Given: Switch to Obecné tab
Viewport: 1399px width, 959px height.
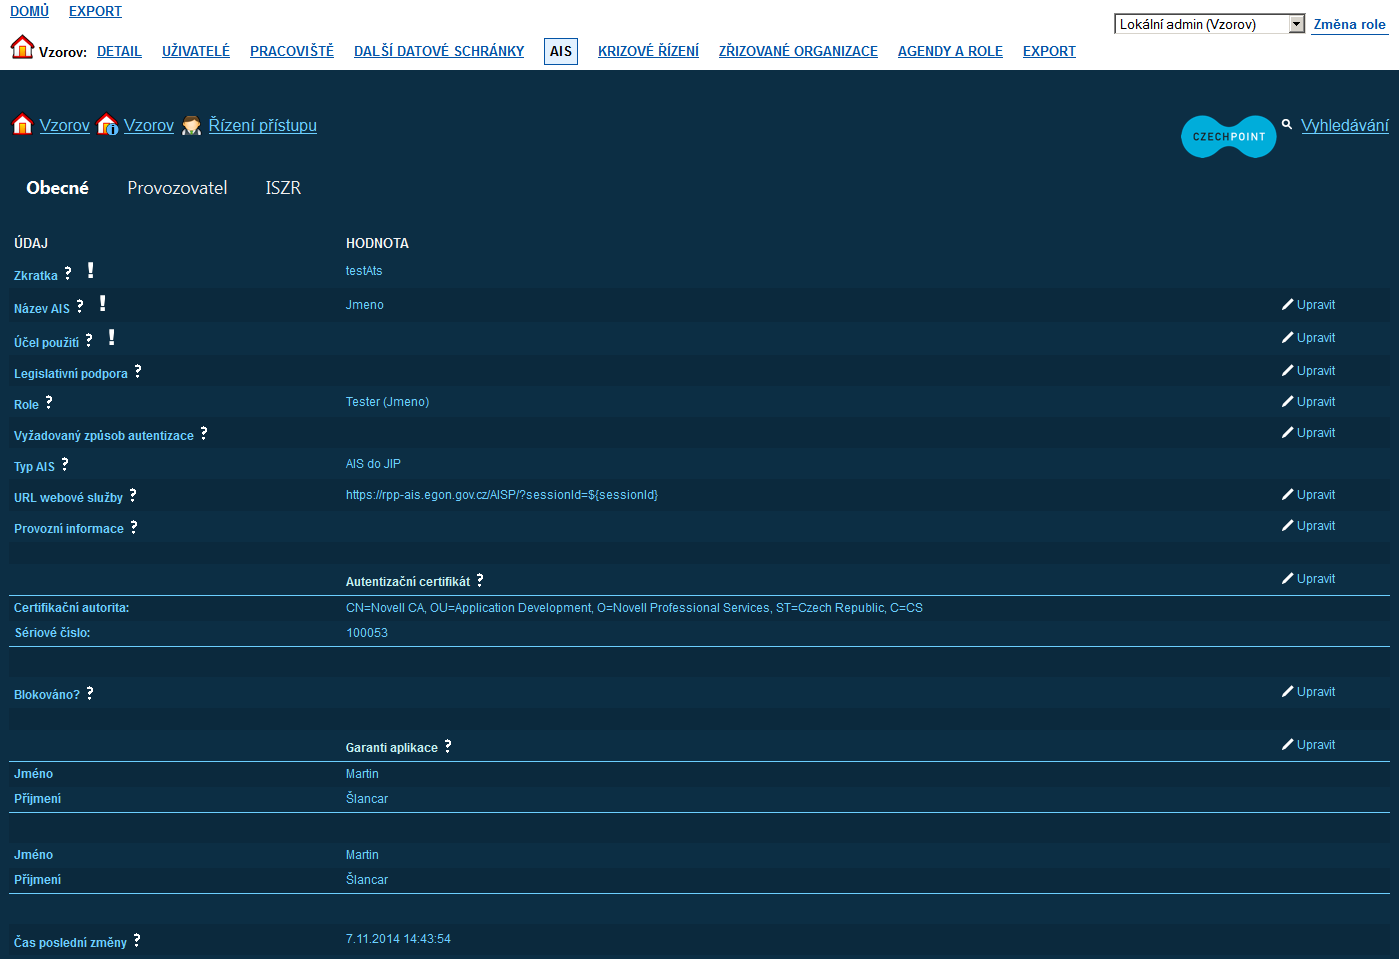Looking at the screenshot, I should [x=57, y=188].
